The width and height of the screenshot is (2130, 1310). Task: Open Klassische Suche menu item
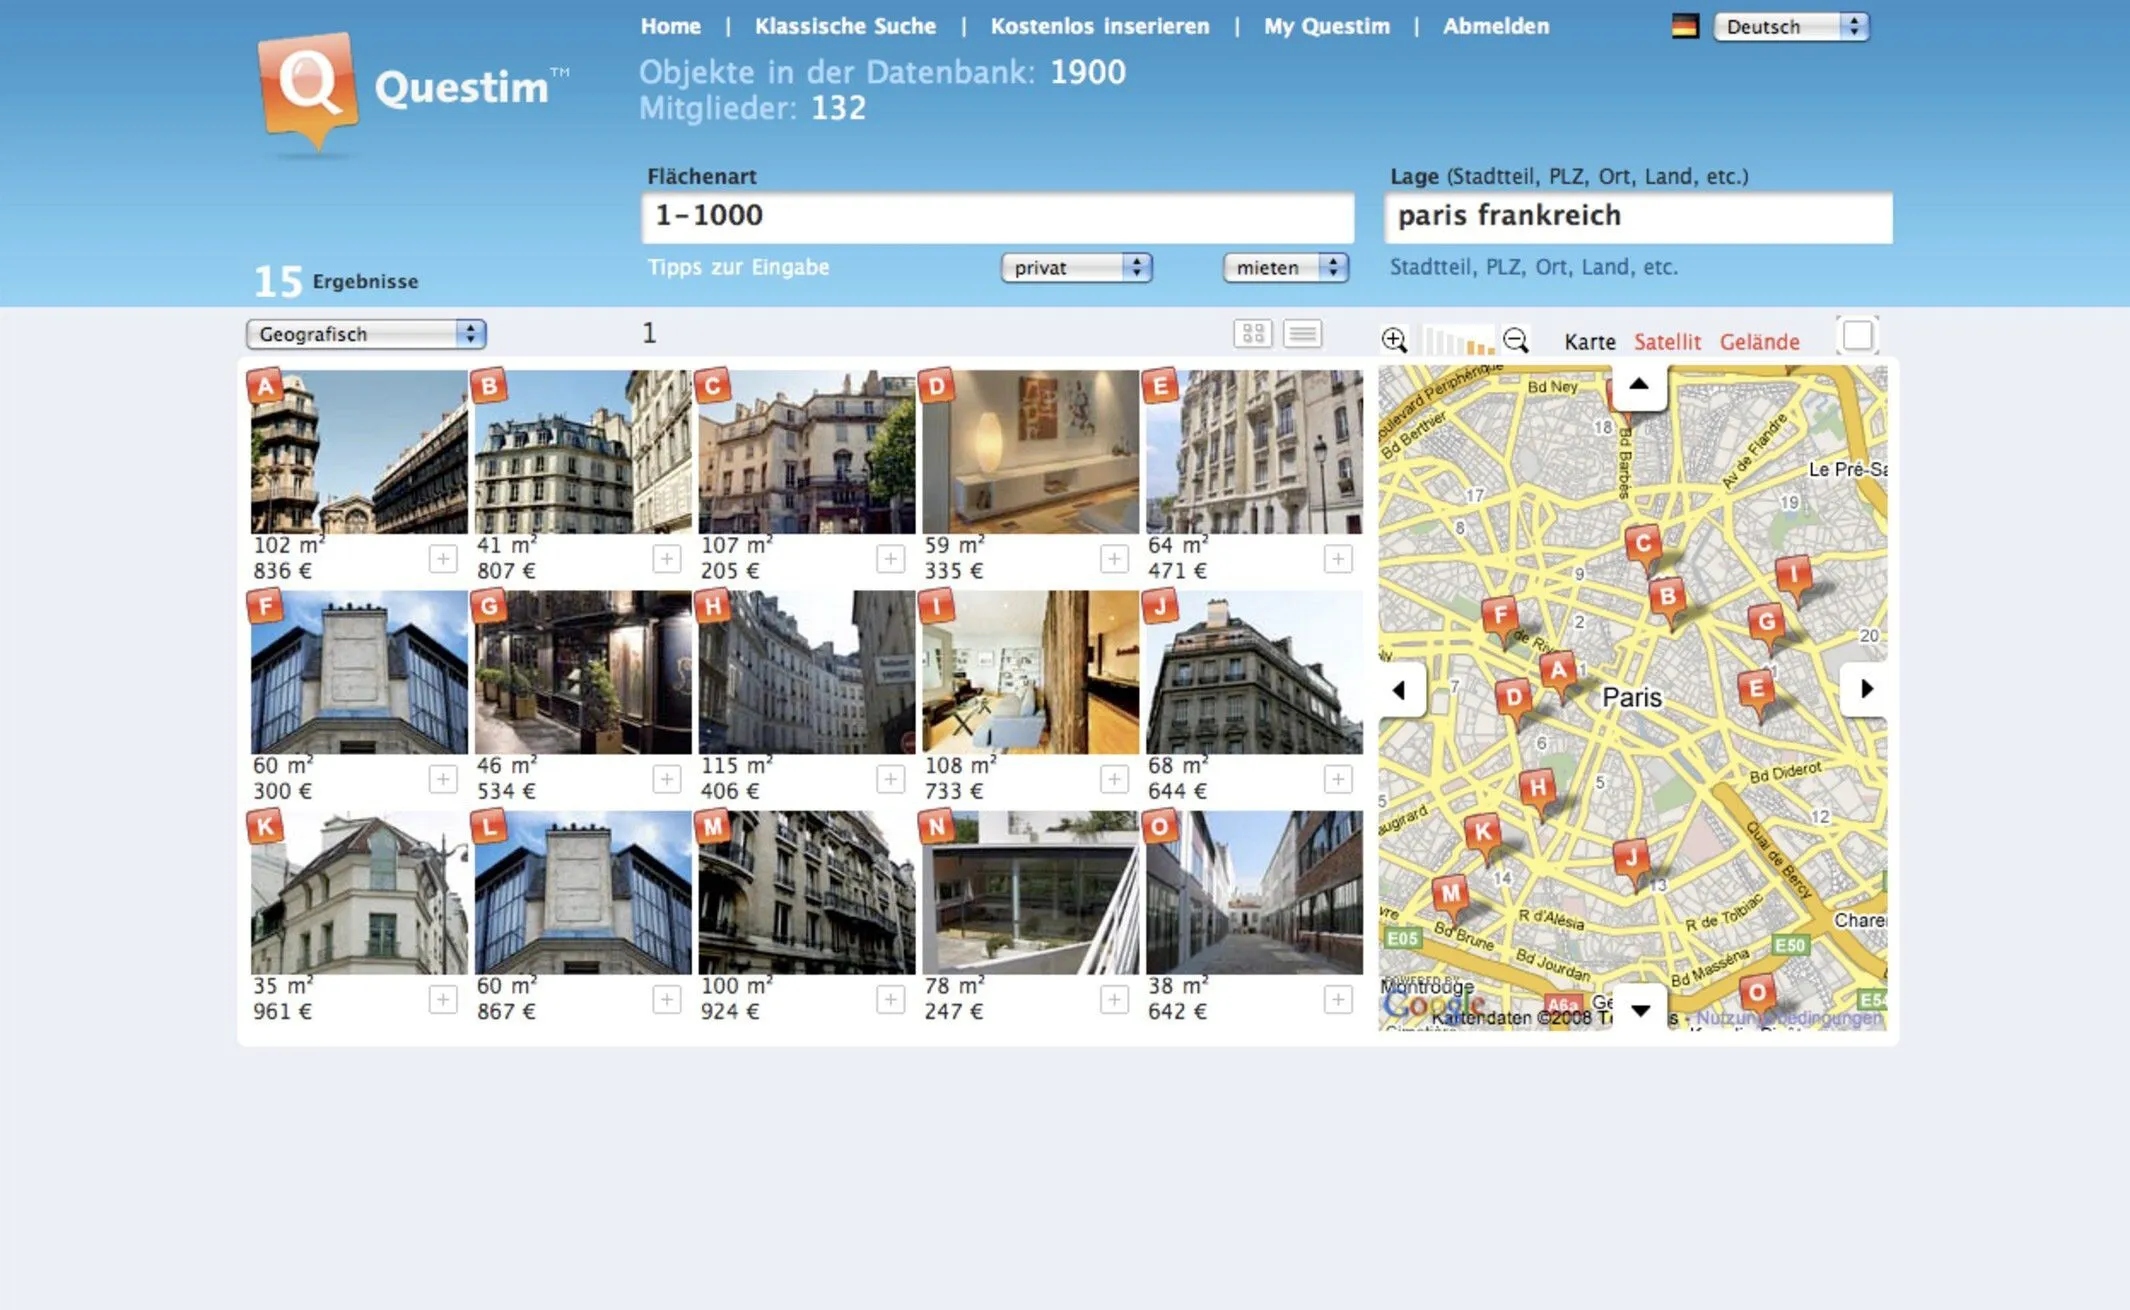[845, 27]
